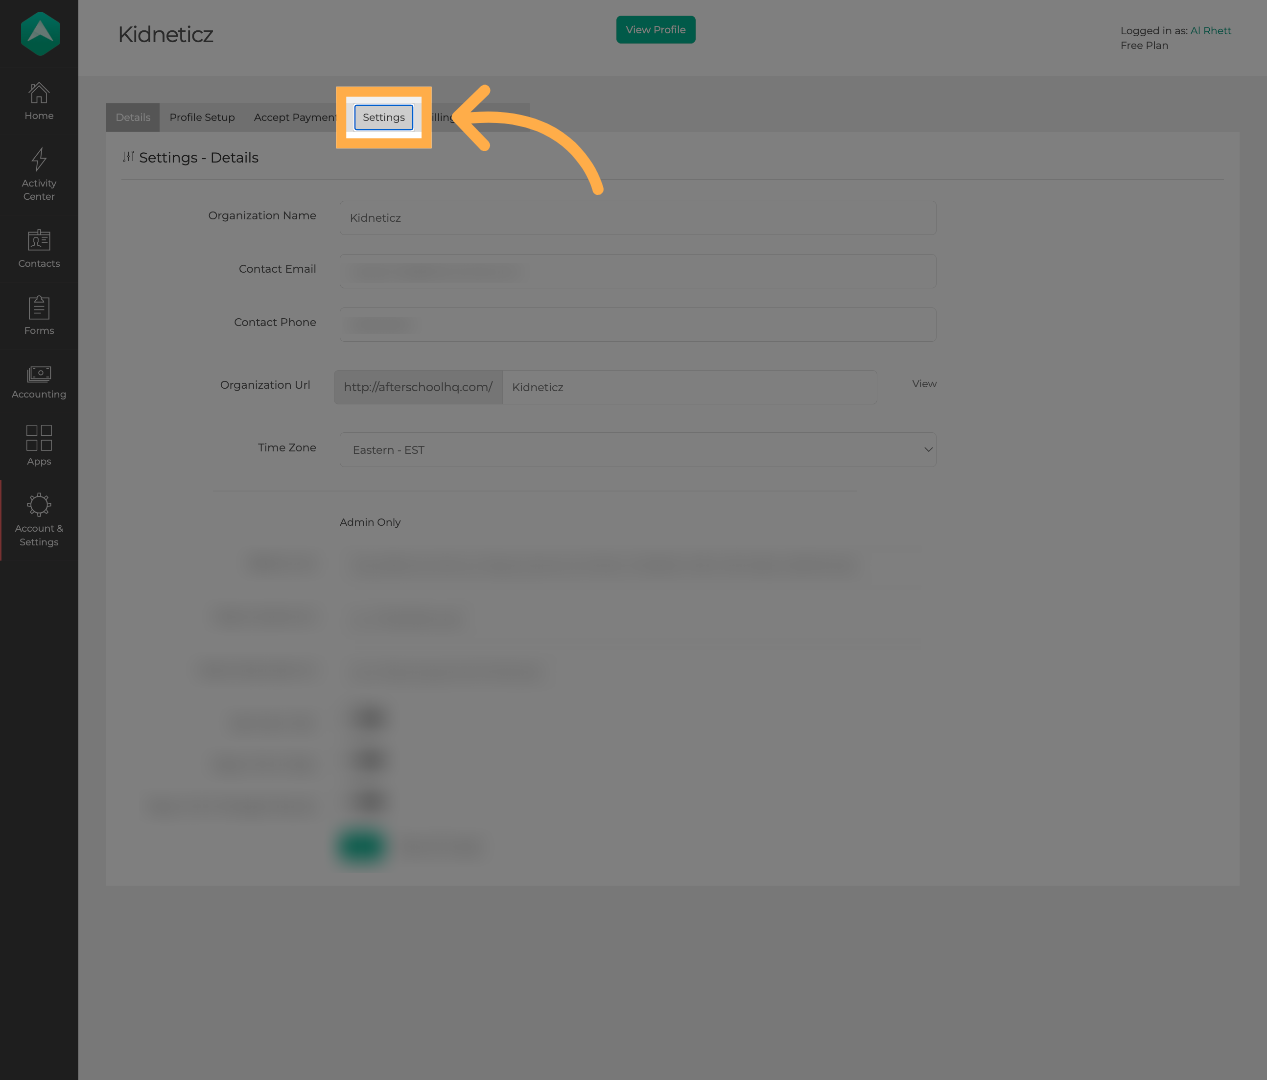Open the Profile Setup tab
This screenshot has height=1080, width=1267.
point(201,117)
